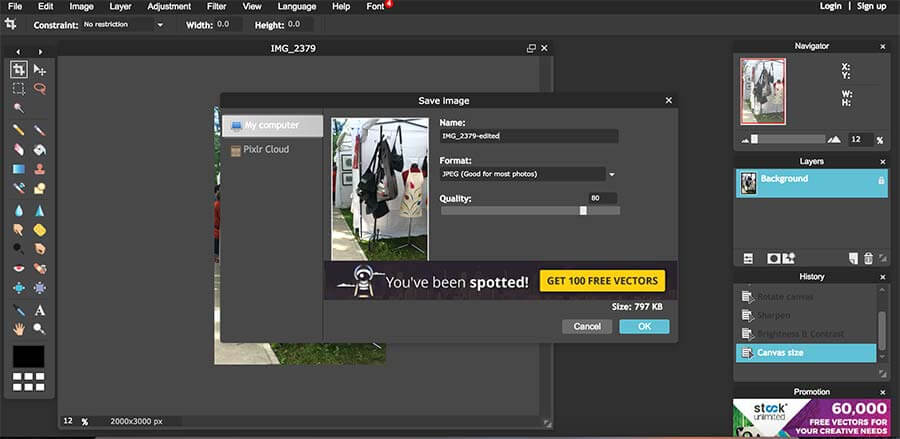
Task: Open the Filter menu
Action: click(x=216, y=6)
